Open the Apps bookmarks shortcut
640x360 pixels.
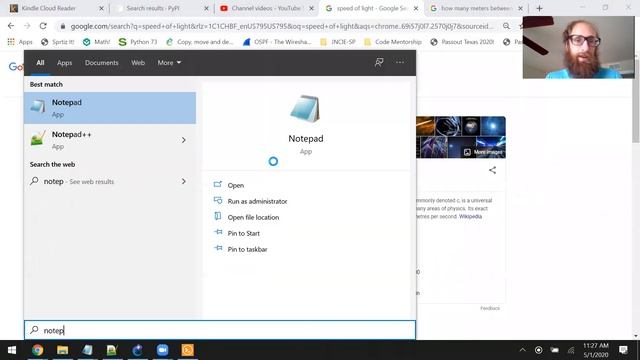(20, 42)
